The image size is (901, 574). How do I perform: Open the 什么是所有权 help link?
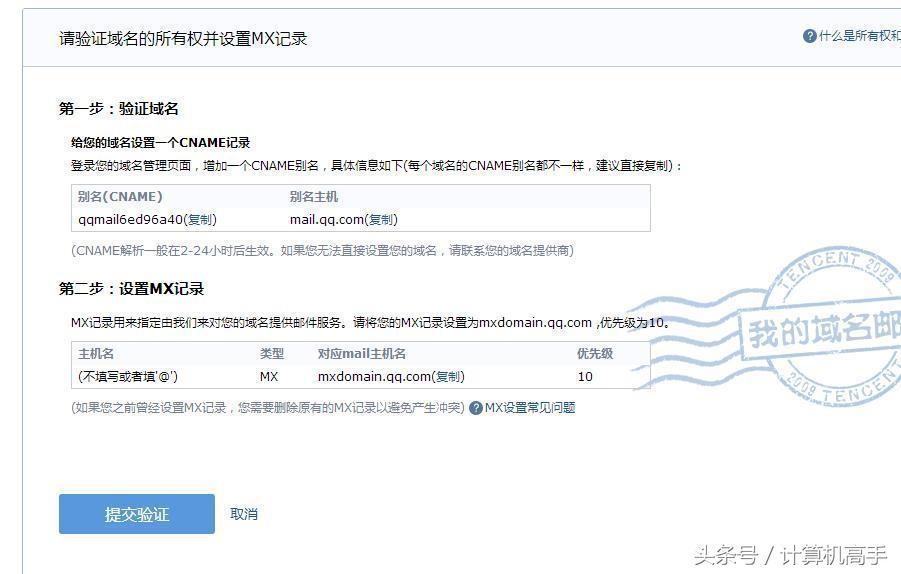(860, 36)
